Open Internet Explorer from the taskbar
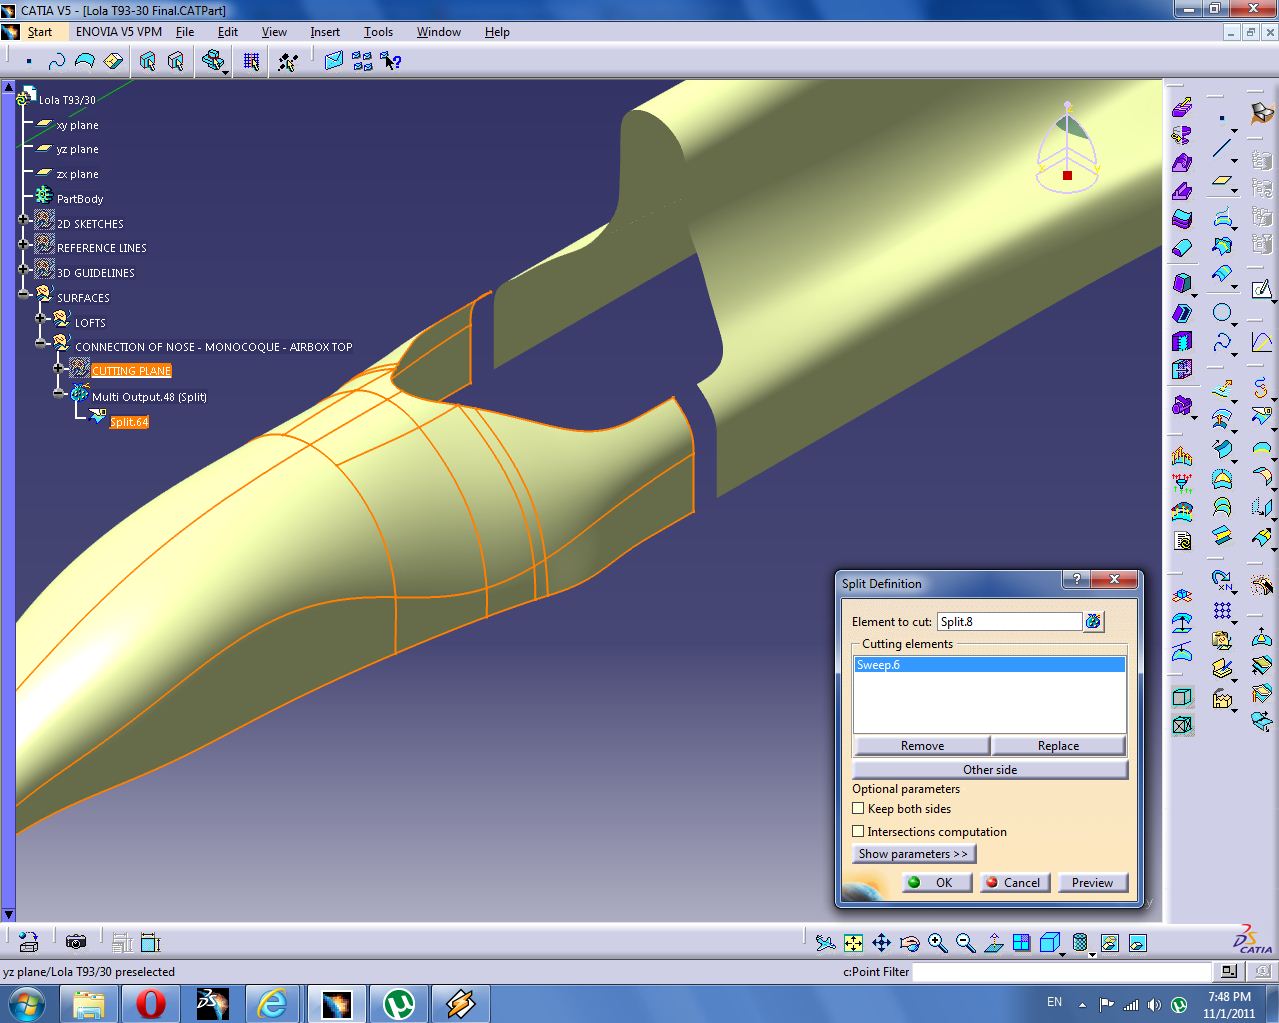This screenshot has height=1023, width=1279. click(272, 1003)
